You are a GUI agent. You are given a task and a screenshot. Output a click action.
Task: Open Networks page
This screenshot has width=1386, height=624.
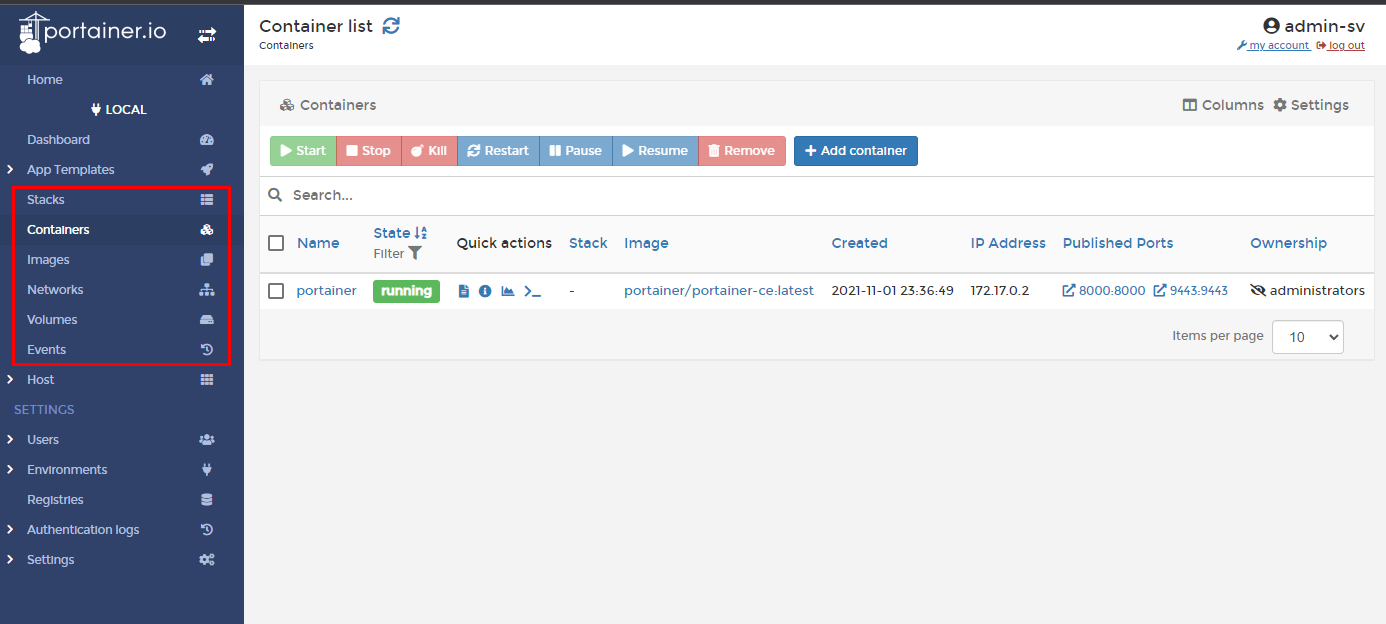click(x=55, y=290)
